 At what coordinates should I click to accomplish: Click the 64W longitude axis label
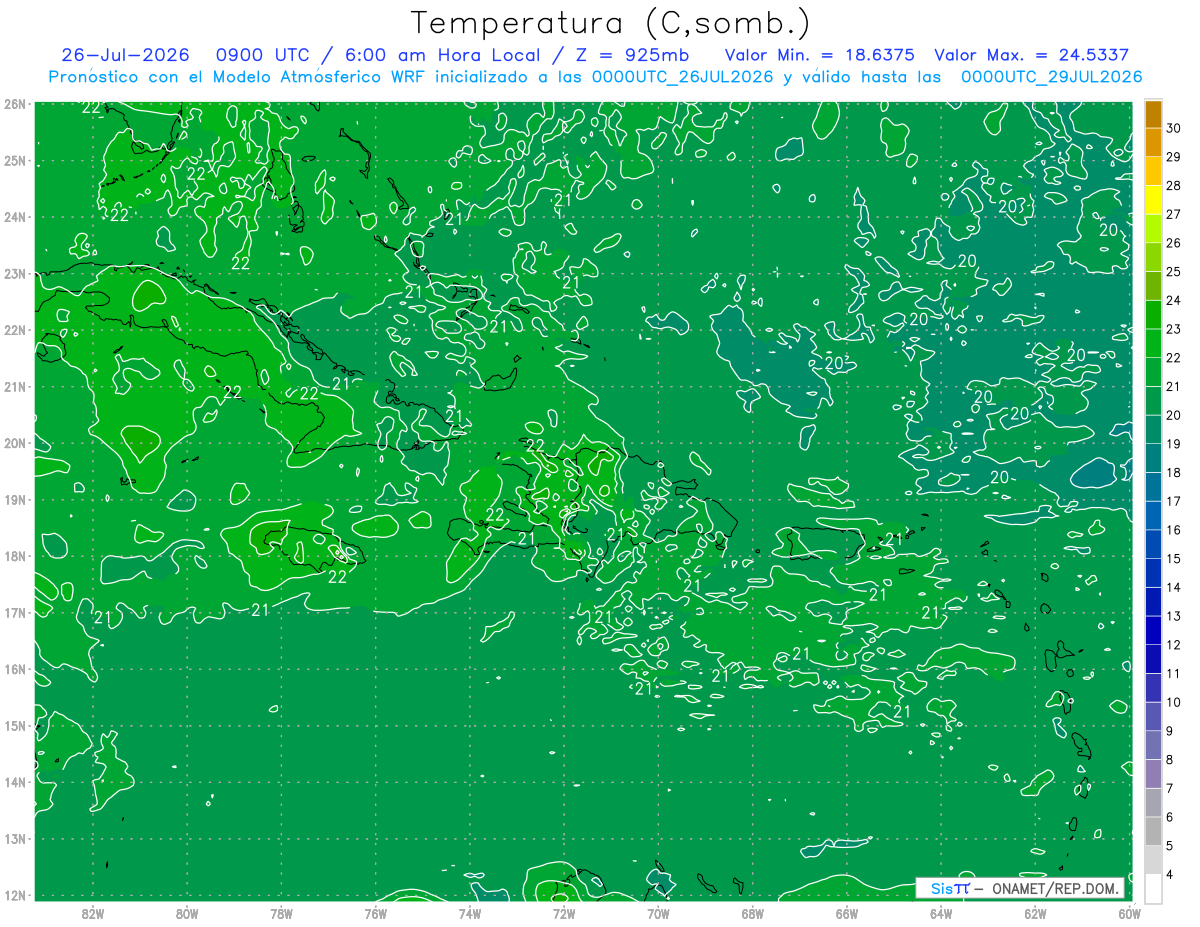941,913
